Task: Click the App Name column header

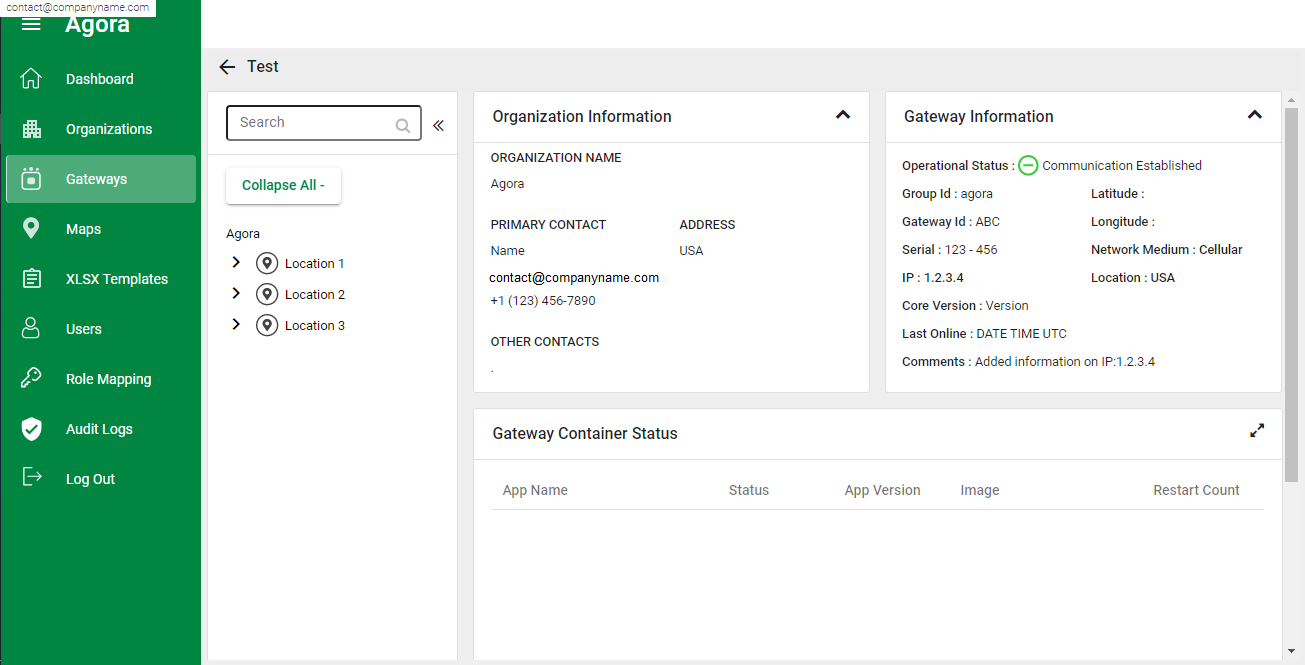Action: [x=535, y=490]
